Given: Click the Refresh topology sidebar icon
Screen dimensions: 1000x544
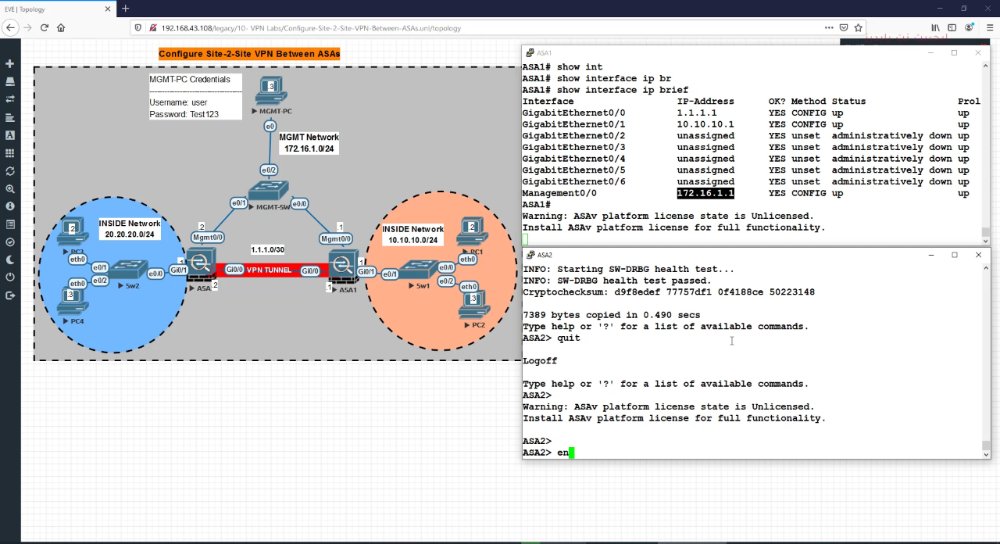Looking at the screenshot, I should tap(10, 171).
